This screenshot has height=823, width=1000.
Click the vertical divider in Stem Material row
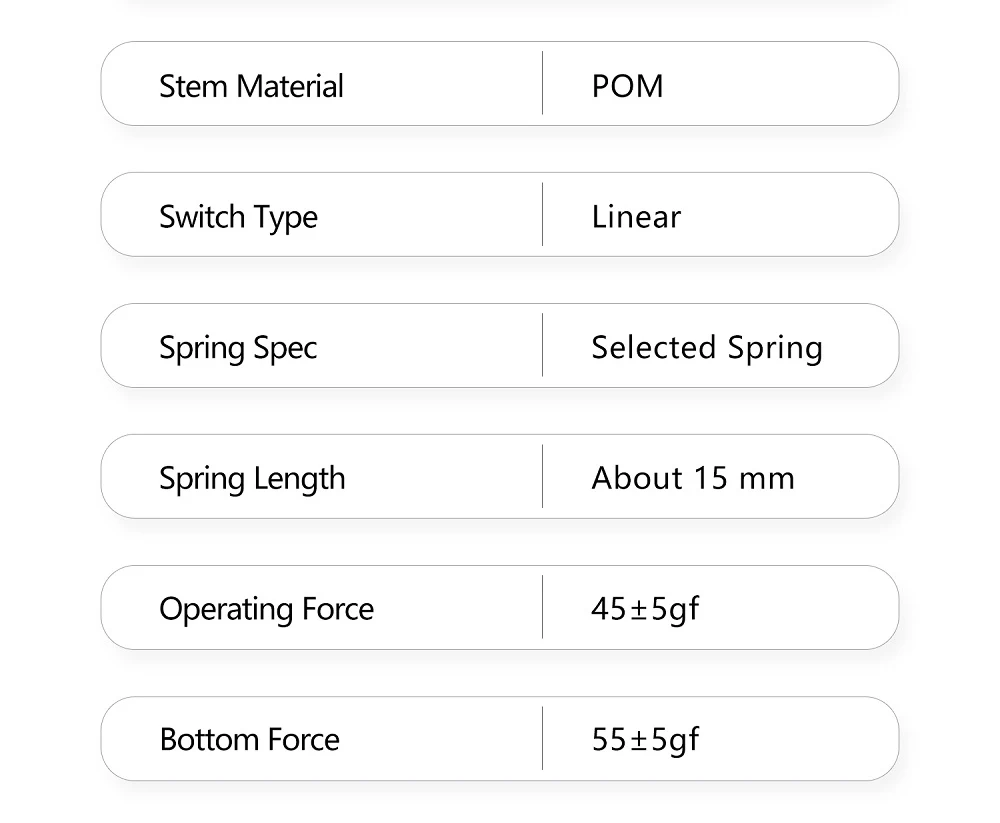[x=542, y=83]
